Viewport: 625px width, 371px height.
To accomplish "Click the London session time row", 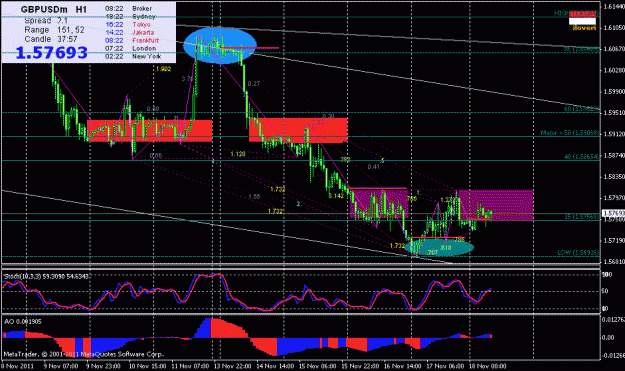I will click(130, 48).
